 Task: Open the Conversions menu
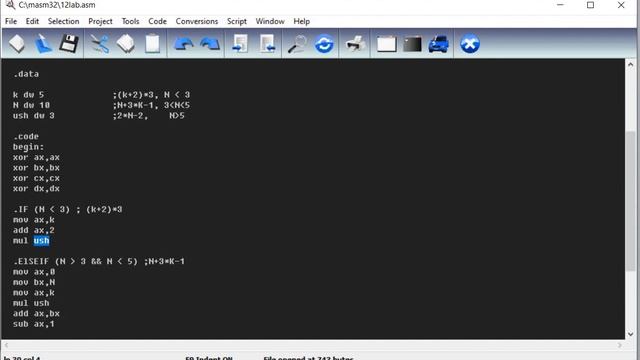197,21
